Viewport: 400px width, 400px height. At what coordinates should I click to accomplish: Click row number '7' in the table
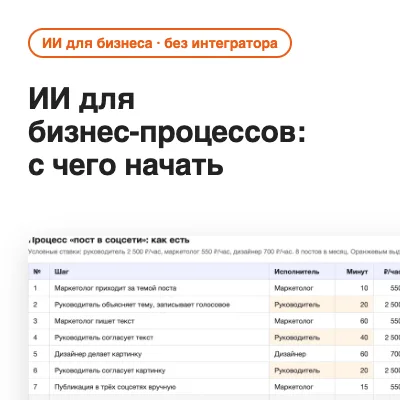pos(35,387)
